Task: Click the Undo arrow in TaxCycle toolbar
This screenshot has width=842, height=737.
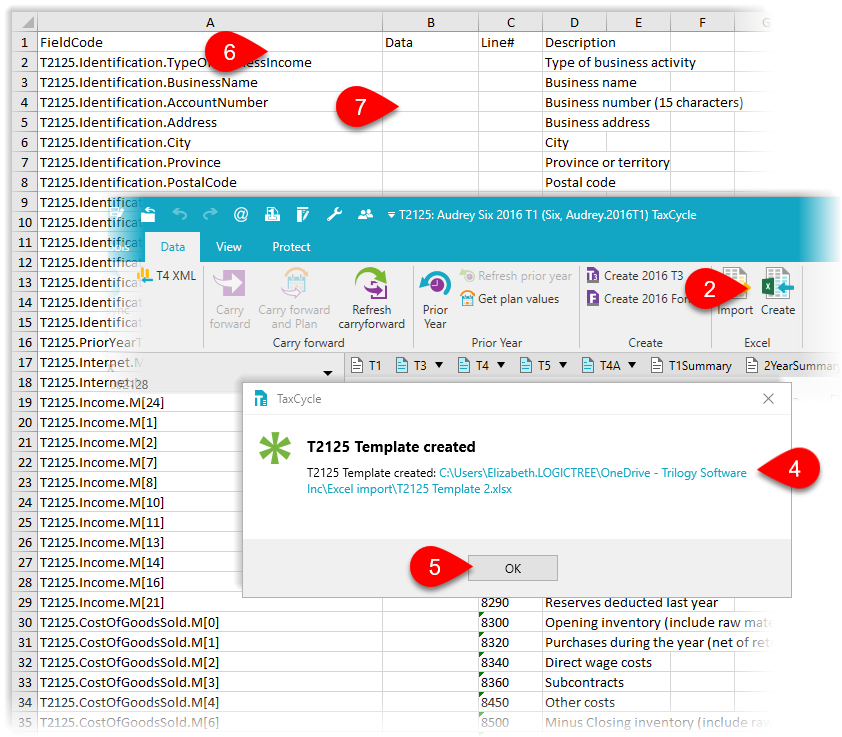Action: click(179, 215)
